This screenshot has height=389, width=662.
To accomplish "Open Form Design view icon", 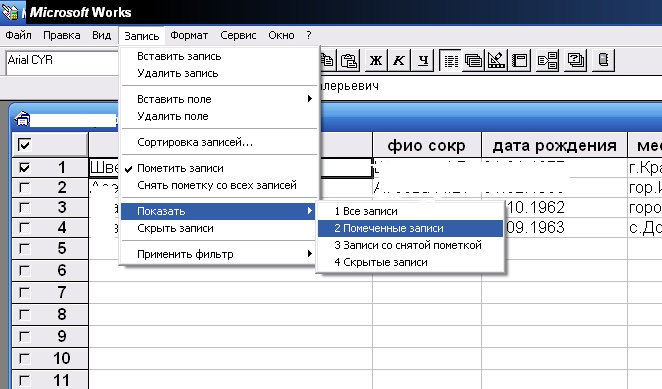I will point(496,60).
